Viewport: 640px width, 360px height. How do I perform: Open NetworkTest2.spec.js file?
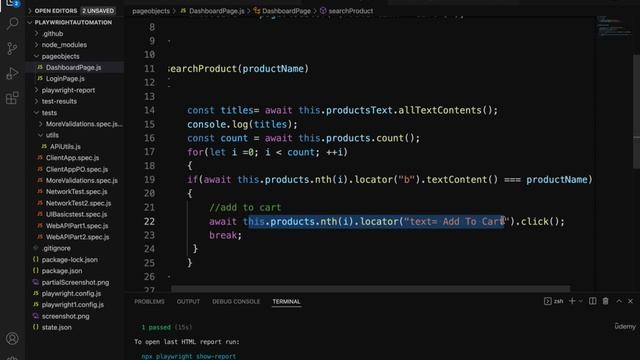click(78, 203)
